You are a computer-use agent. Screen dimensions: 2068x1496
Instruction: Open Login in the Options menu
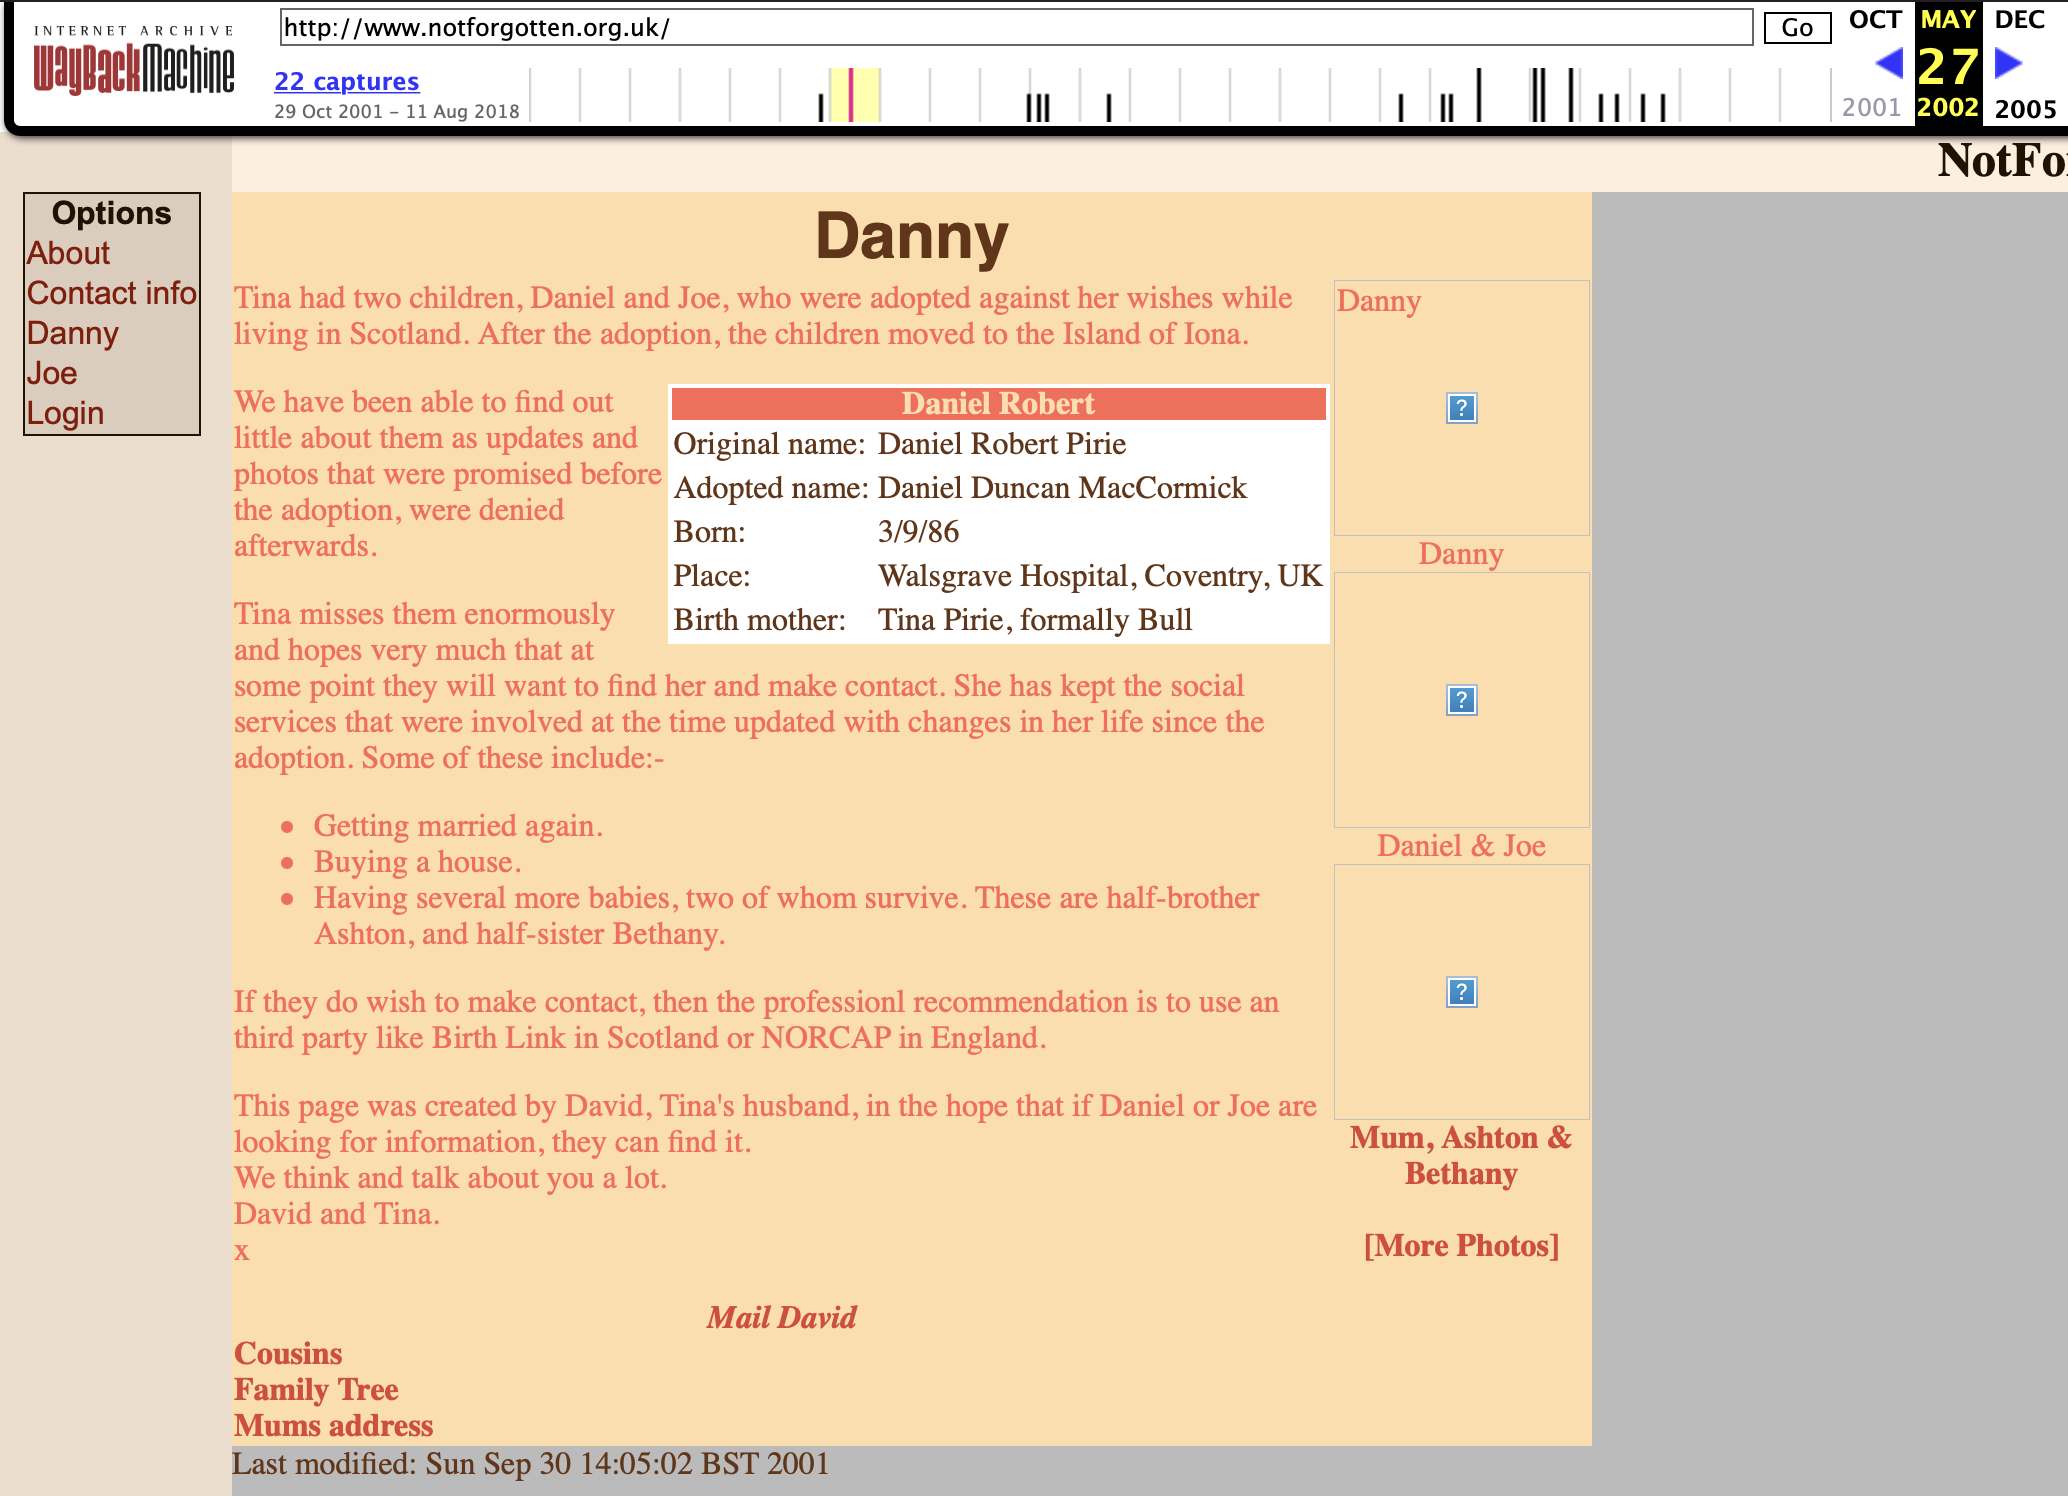[65, 413]
